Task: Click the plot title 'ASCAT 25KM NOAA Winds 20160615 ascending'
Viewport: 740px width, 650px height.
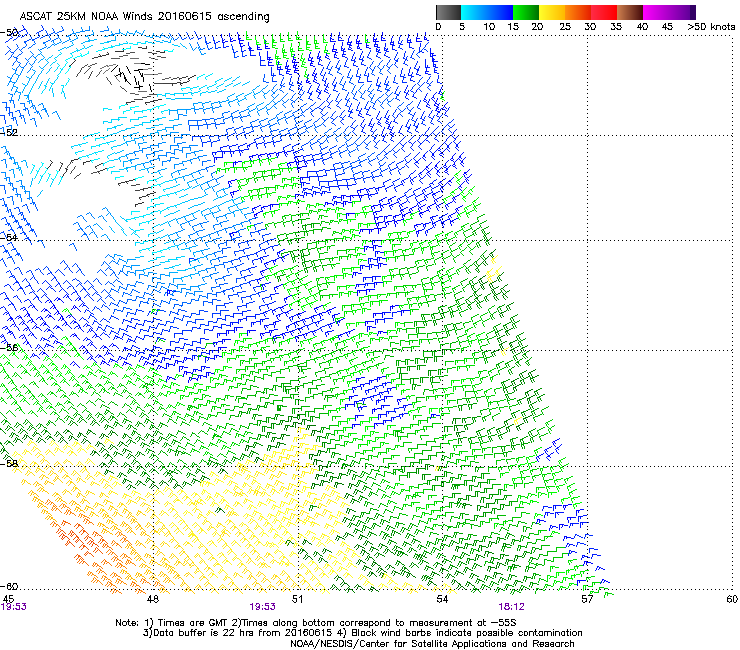Action: (144, 17)
